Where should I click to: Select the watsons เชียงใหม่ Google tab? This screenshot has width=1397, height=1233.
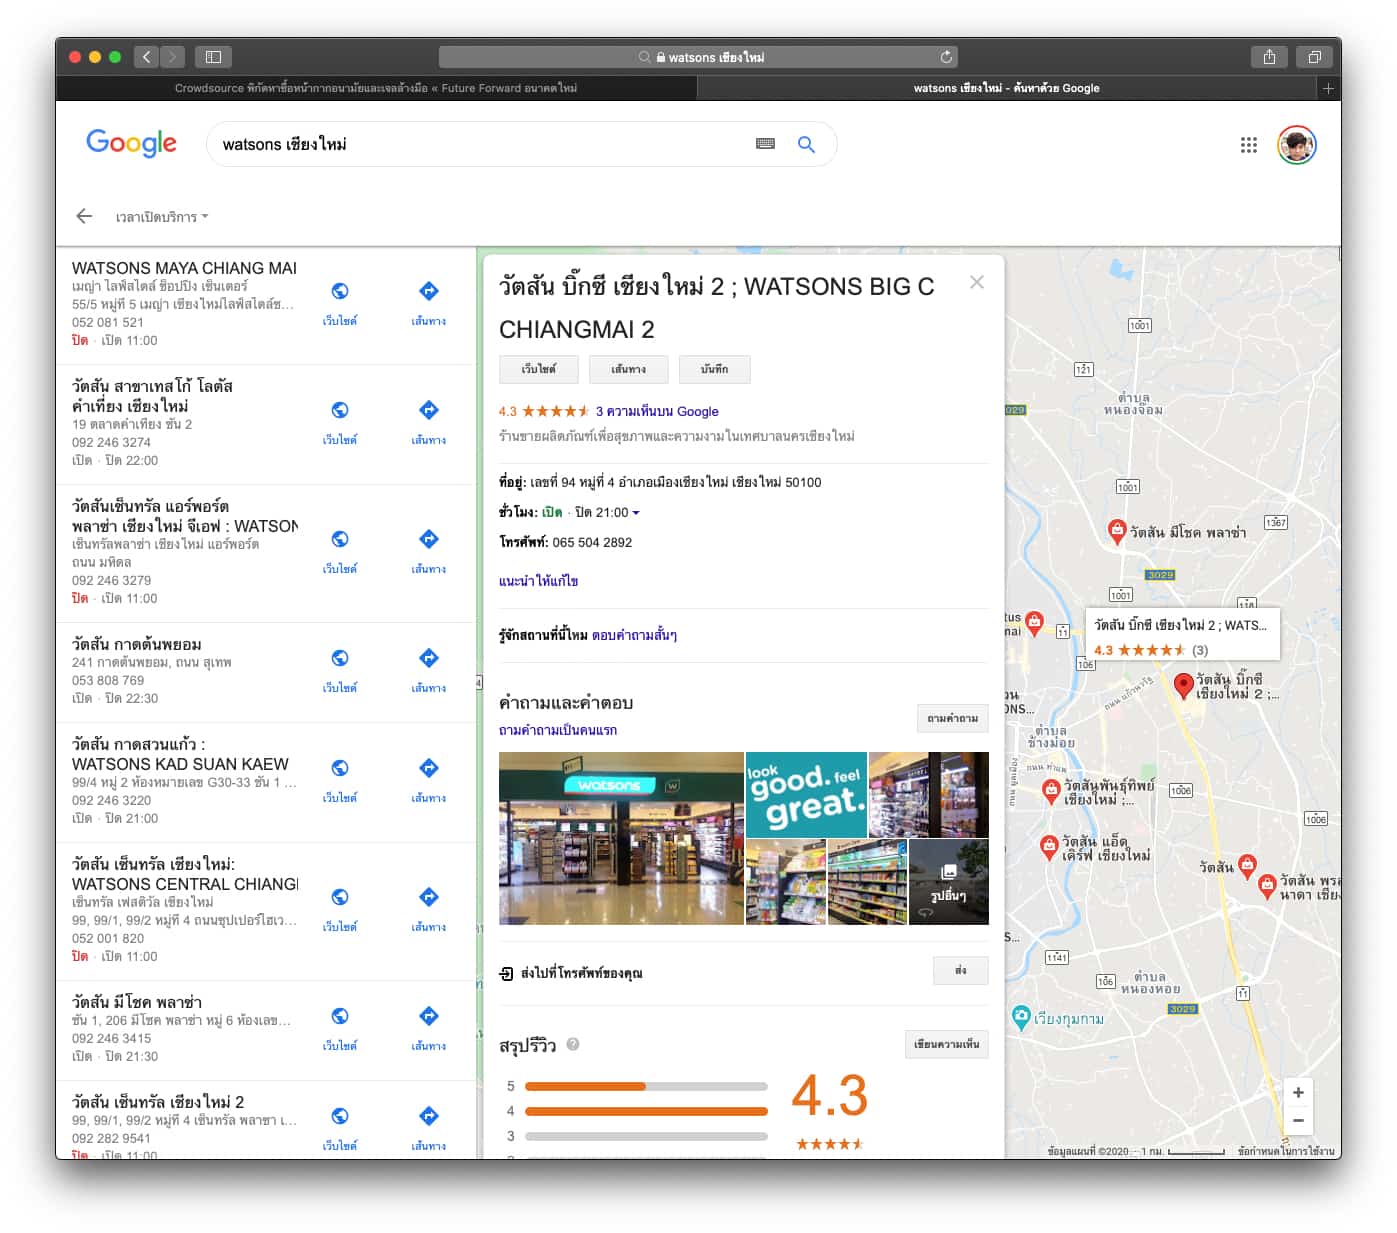[x=1006, y=88]
